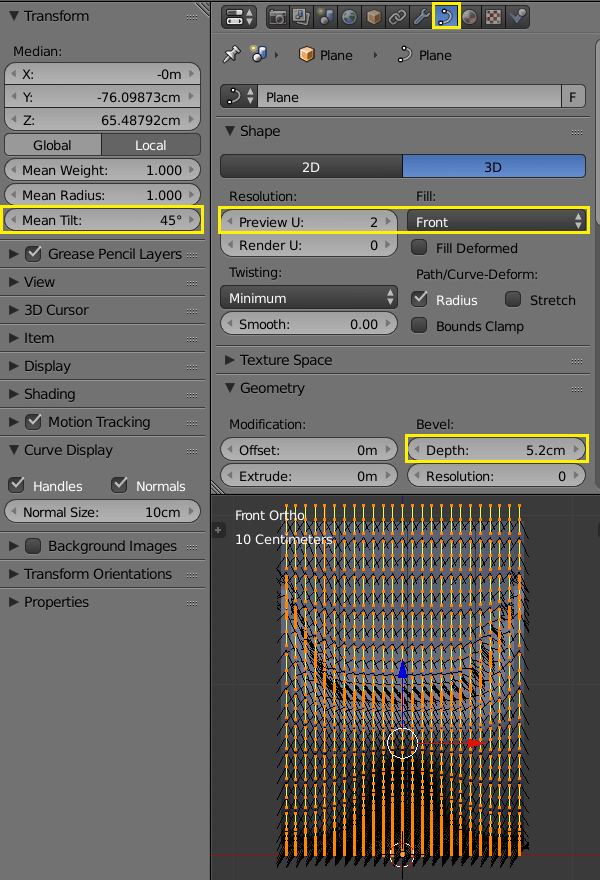
Task: Open the Twisting dropdown set to Minimum
Action: click(308, 298)
